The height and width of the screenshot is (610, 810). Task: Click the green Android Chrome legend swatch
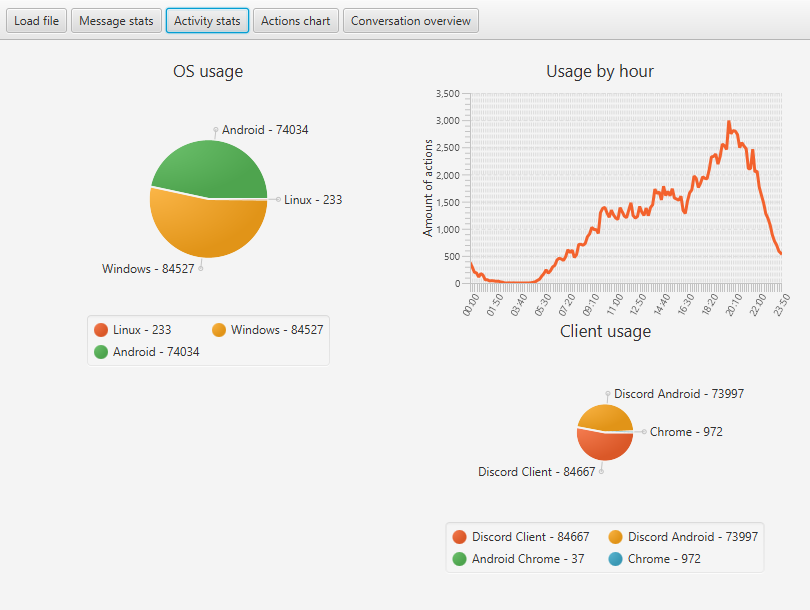[x=459, y=559]
